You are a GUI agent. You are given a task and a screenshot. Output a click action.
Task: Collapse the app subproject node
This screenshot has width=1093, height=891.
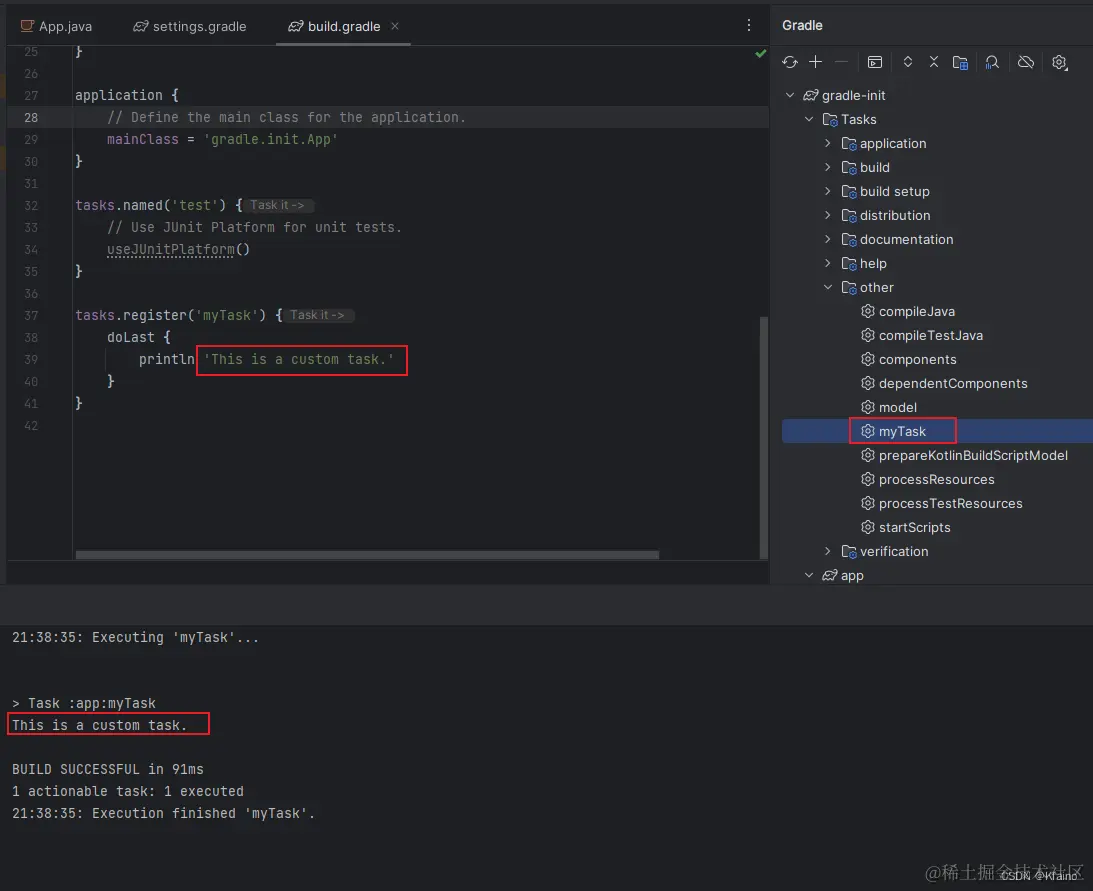pyautogui.click(x=809, y=575)
